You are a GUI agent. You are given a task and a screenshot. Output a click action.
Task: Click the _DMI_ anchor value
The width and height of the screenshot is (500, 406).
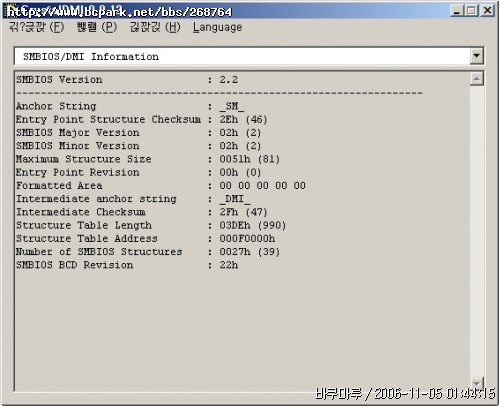tap(235, 199)
